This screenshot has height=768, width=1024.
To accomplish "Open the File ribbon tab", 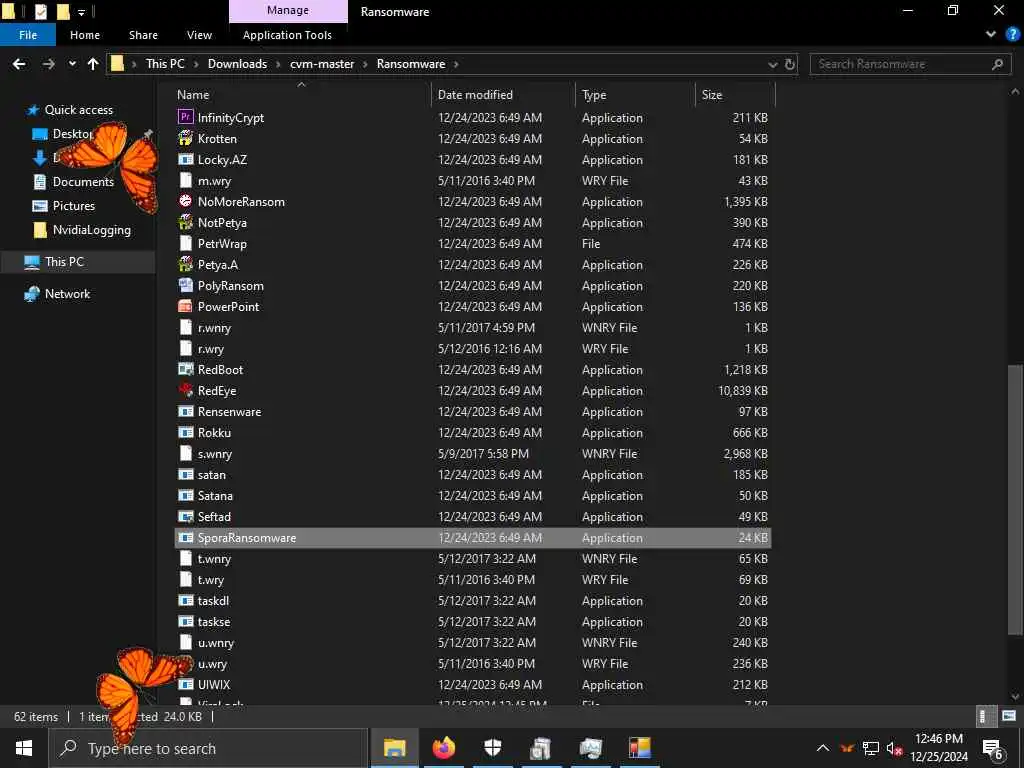I will pyautogui.click(x=28, y=35).
